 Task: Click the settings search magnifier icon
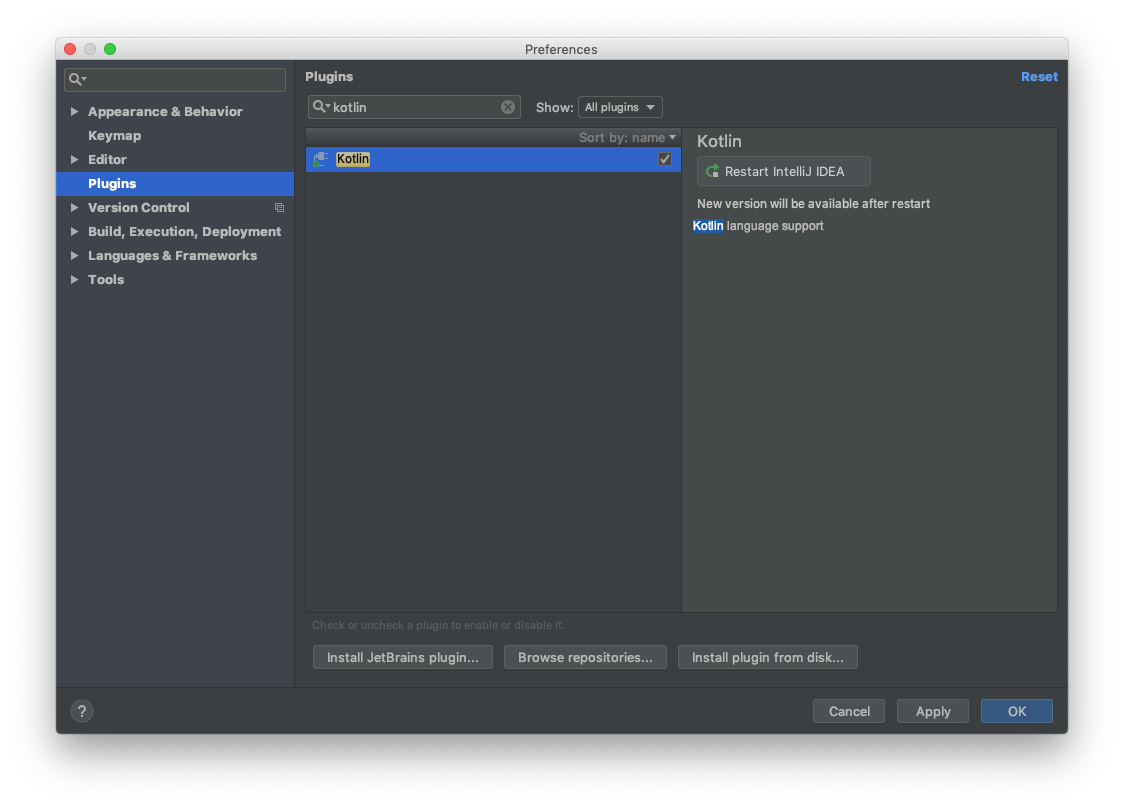pos(76,79)
